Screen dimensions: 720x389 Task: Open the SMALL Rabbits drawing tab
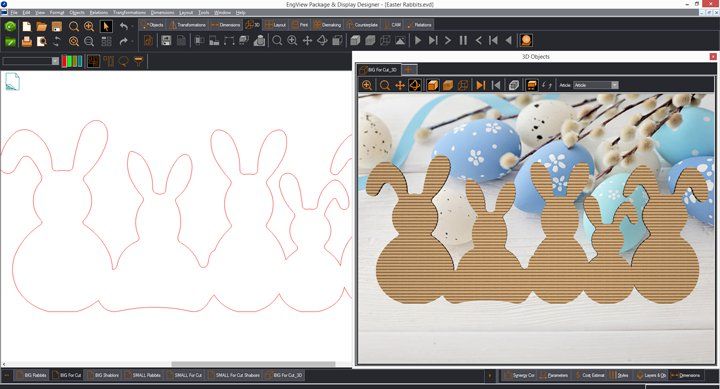pos(143,375)
